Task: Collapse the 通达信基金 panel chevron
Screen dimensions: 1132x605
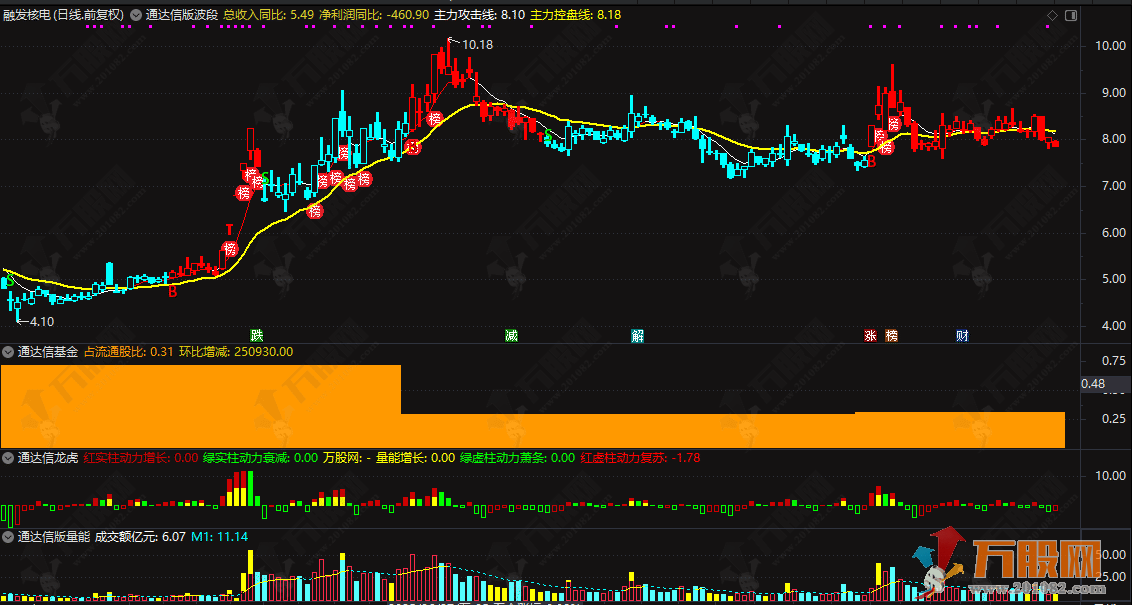Action: click(8, 351)
